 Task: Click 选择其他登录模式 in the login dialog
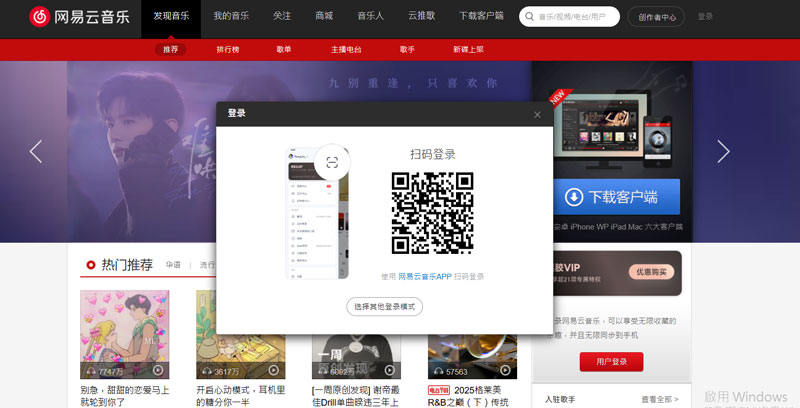point(384,307)
